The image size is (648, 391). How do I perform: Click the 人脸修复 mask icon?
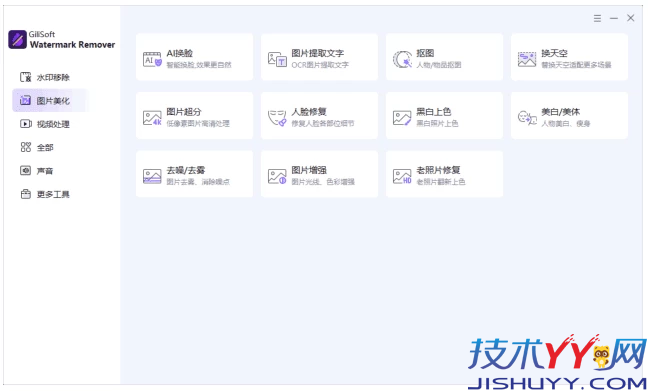click(x=277, y=118)
